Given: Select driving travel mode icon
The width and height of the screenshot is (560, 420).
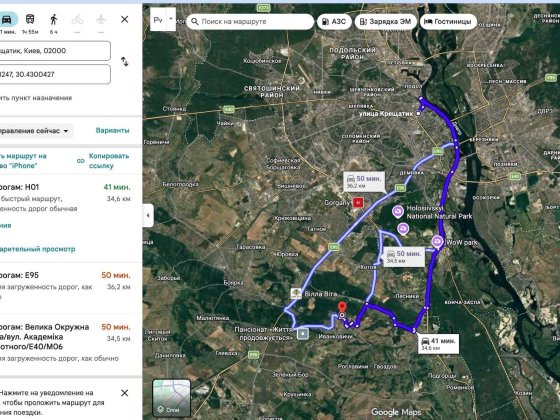Looking at the screenshot, I should (x=7, y=19).
